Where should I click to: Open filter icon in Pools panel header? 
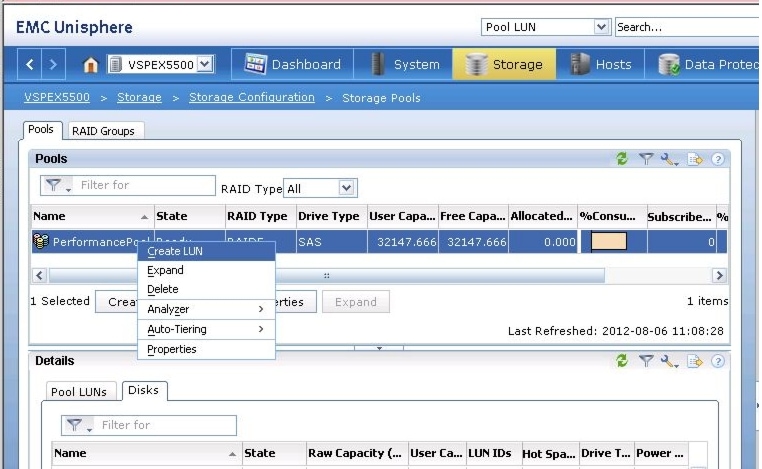point(646,158)
